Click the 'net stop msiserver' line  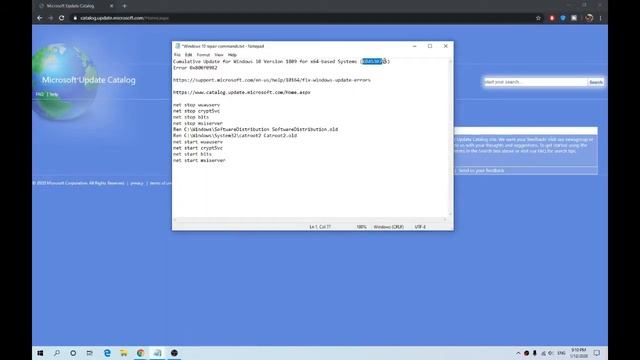coord(198,123)
